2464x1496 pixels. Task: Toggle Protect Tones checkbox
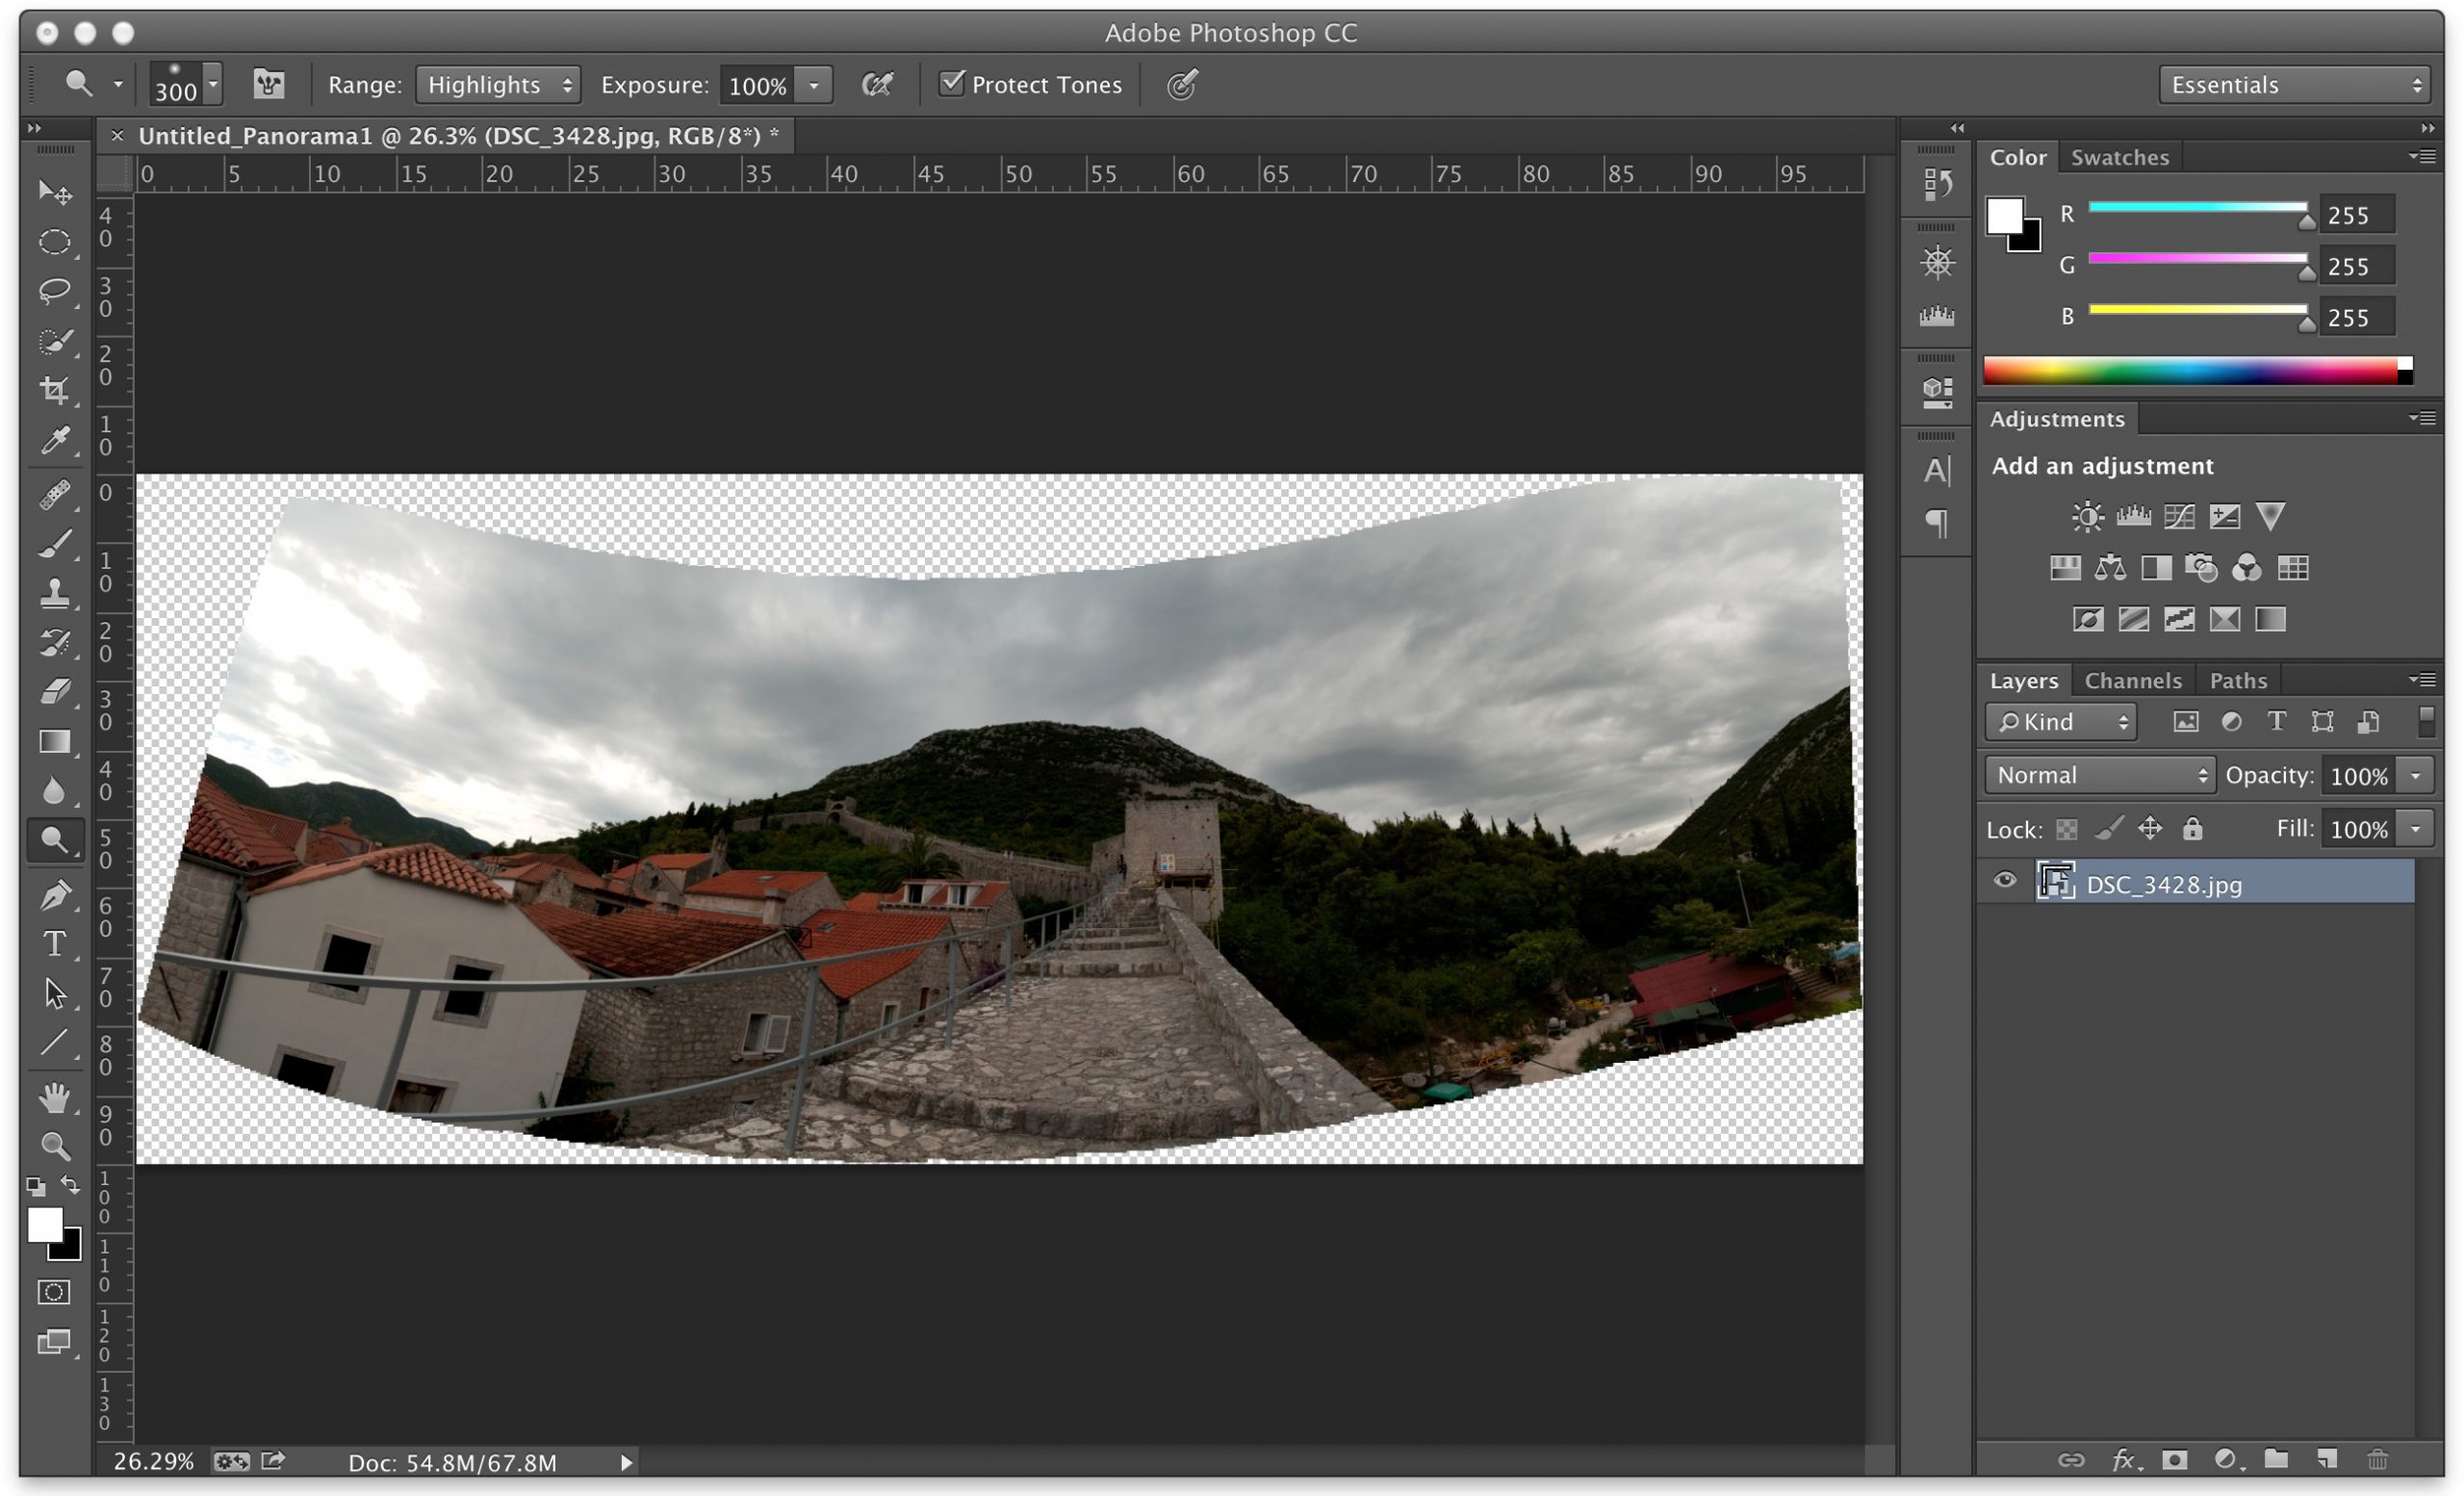click(x=951, y=83)
